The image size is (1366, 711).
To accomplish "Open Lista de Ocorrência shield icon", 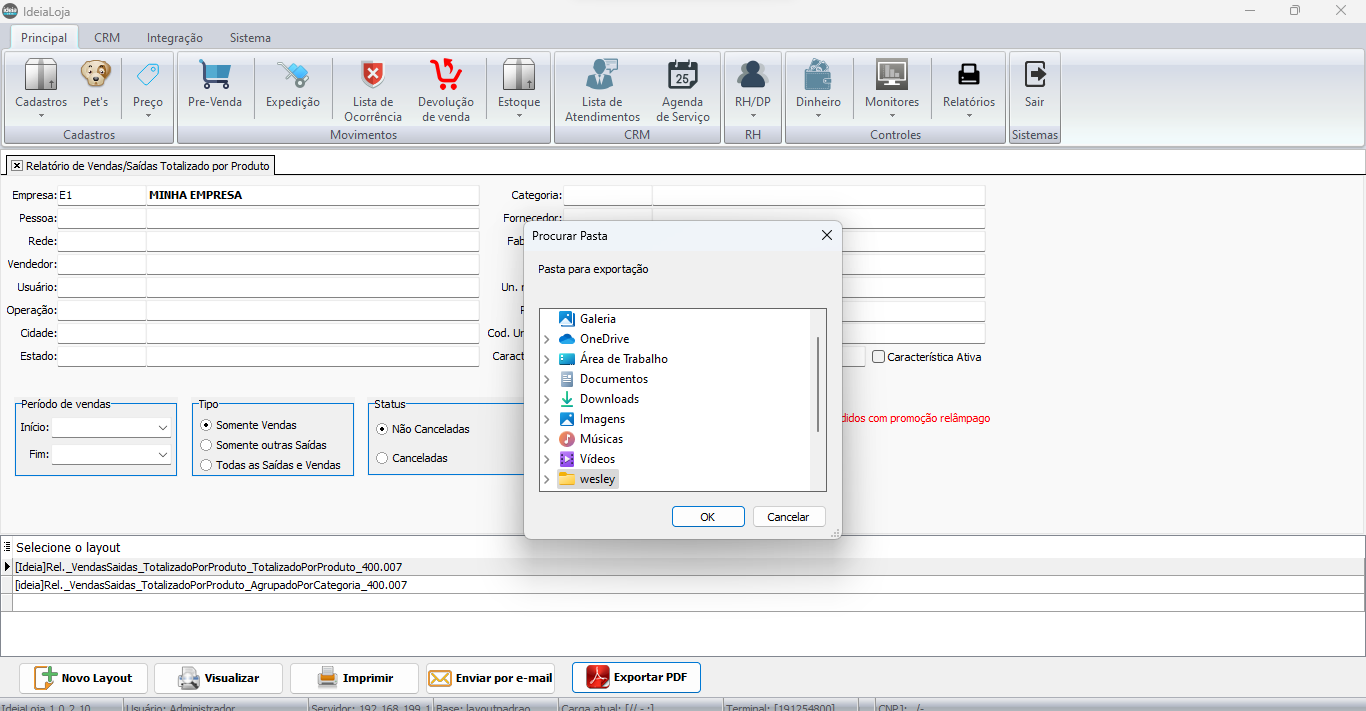I will click(x=372, y=76).
